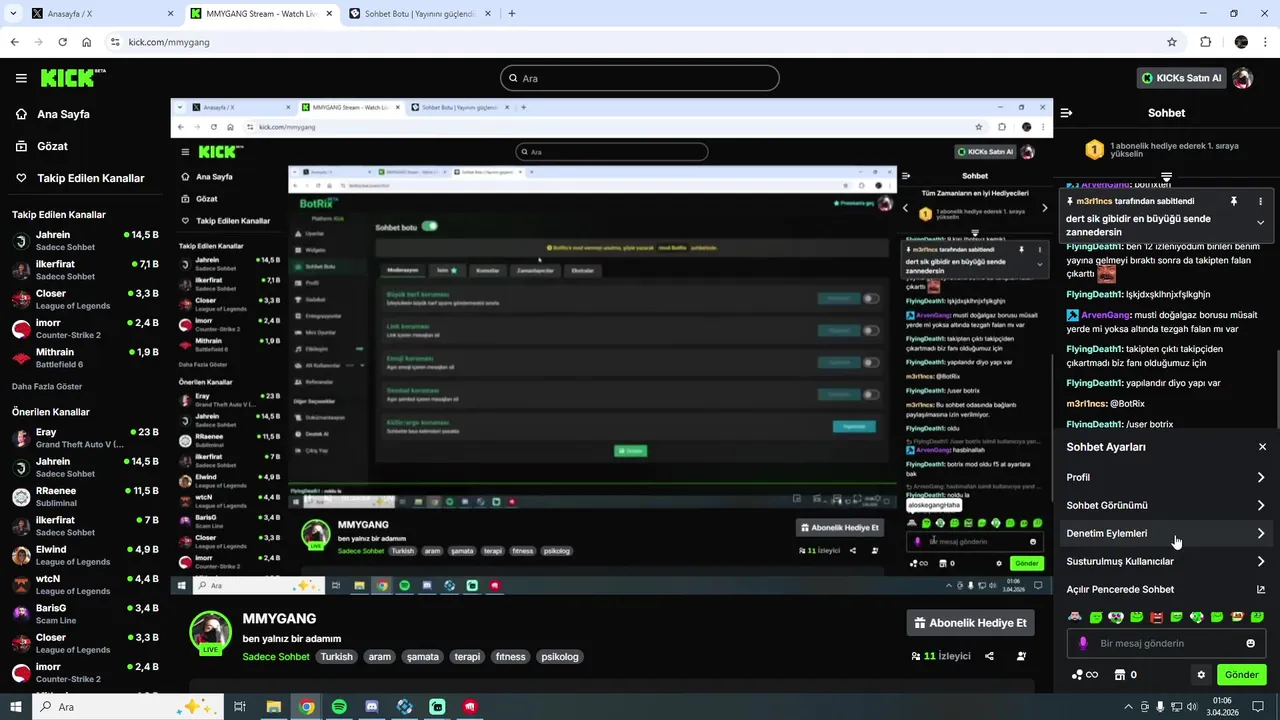Image resolution: width=1280 pixels, height=720 pixels.
Task: Expand Profil in Sohbet Ayarları
Action: pos(1166,477)
